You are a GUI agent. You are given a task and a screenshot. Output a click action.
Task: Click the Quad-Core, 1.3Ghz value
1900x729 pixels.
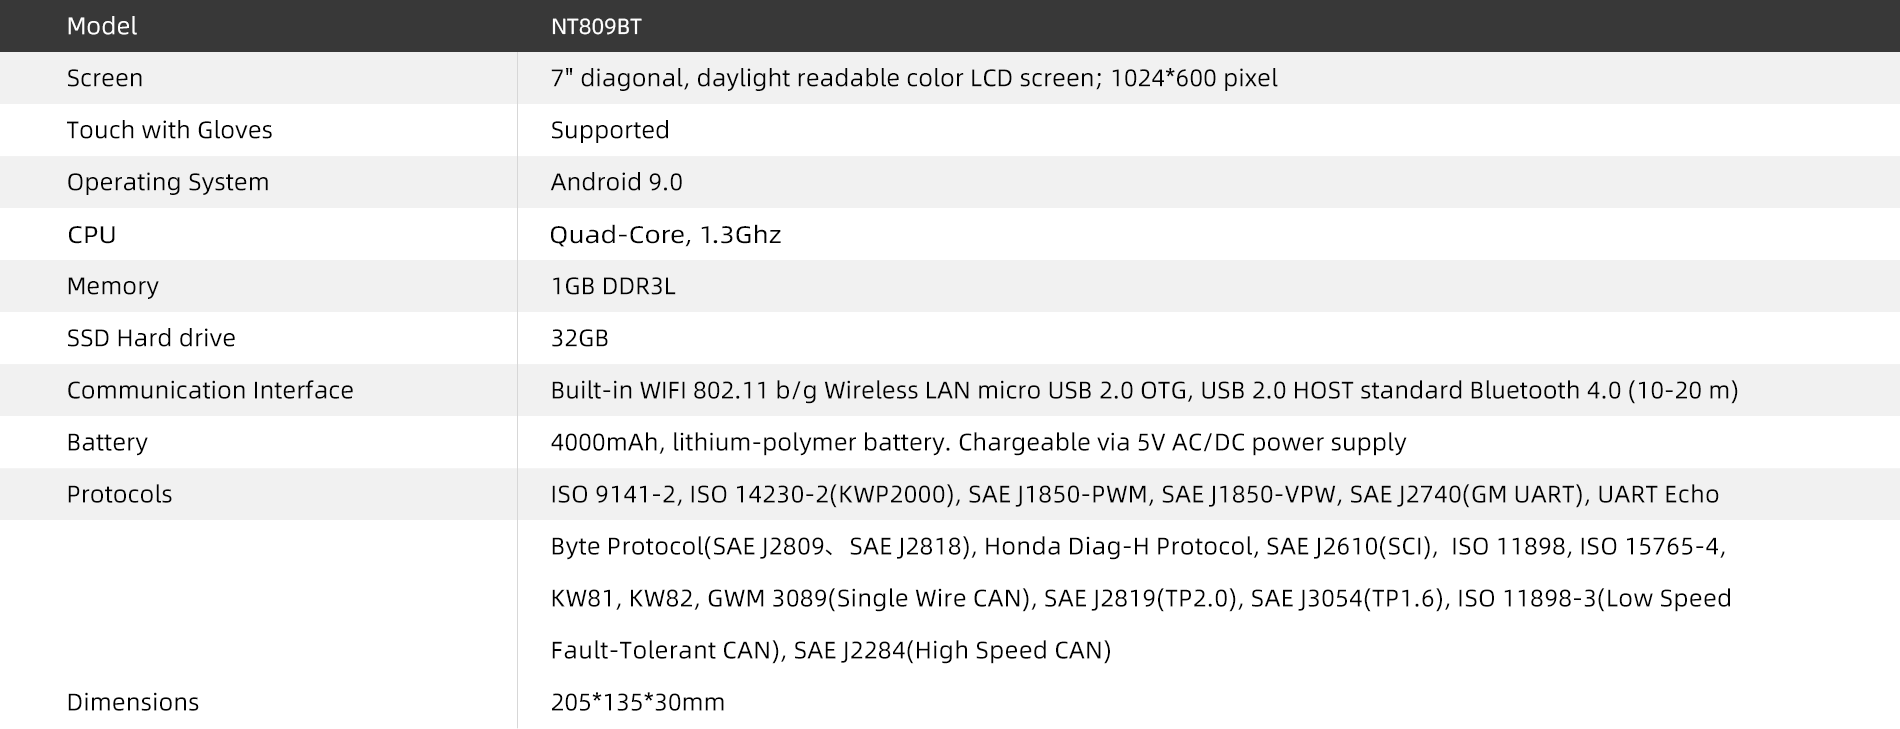[x=665, y=235]
